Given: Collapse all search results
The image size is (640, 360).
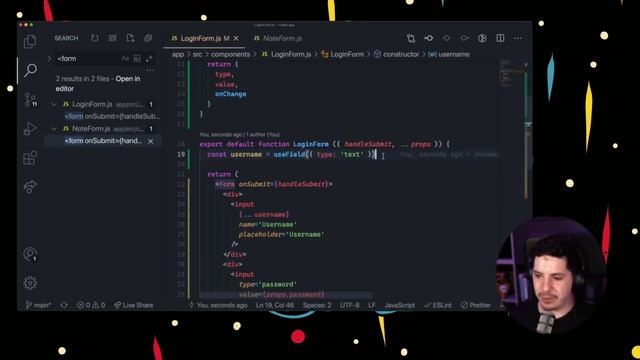Looking at the screenshot, I should click(x=148, y=38).
